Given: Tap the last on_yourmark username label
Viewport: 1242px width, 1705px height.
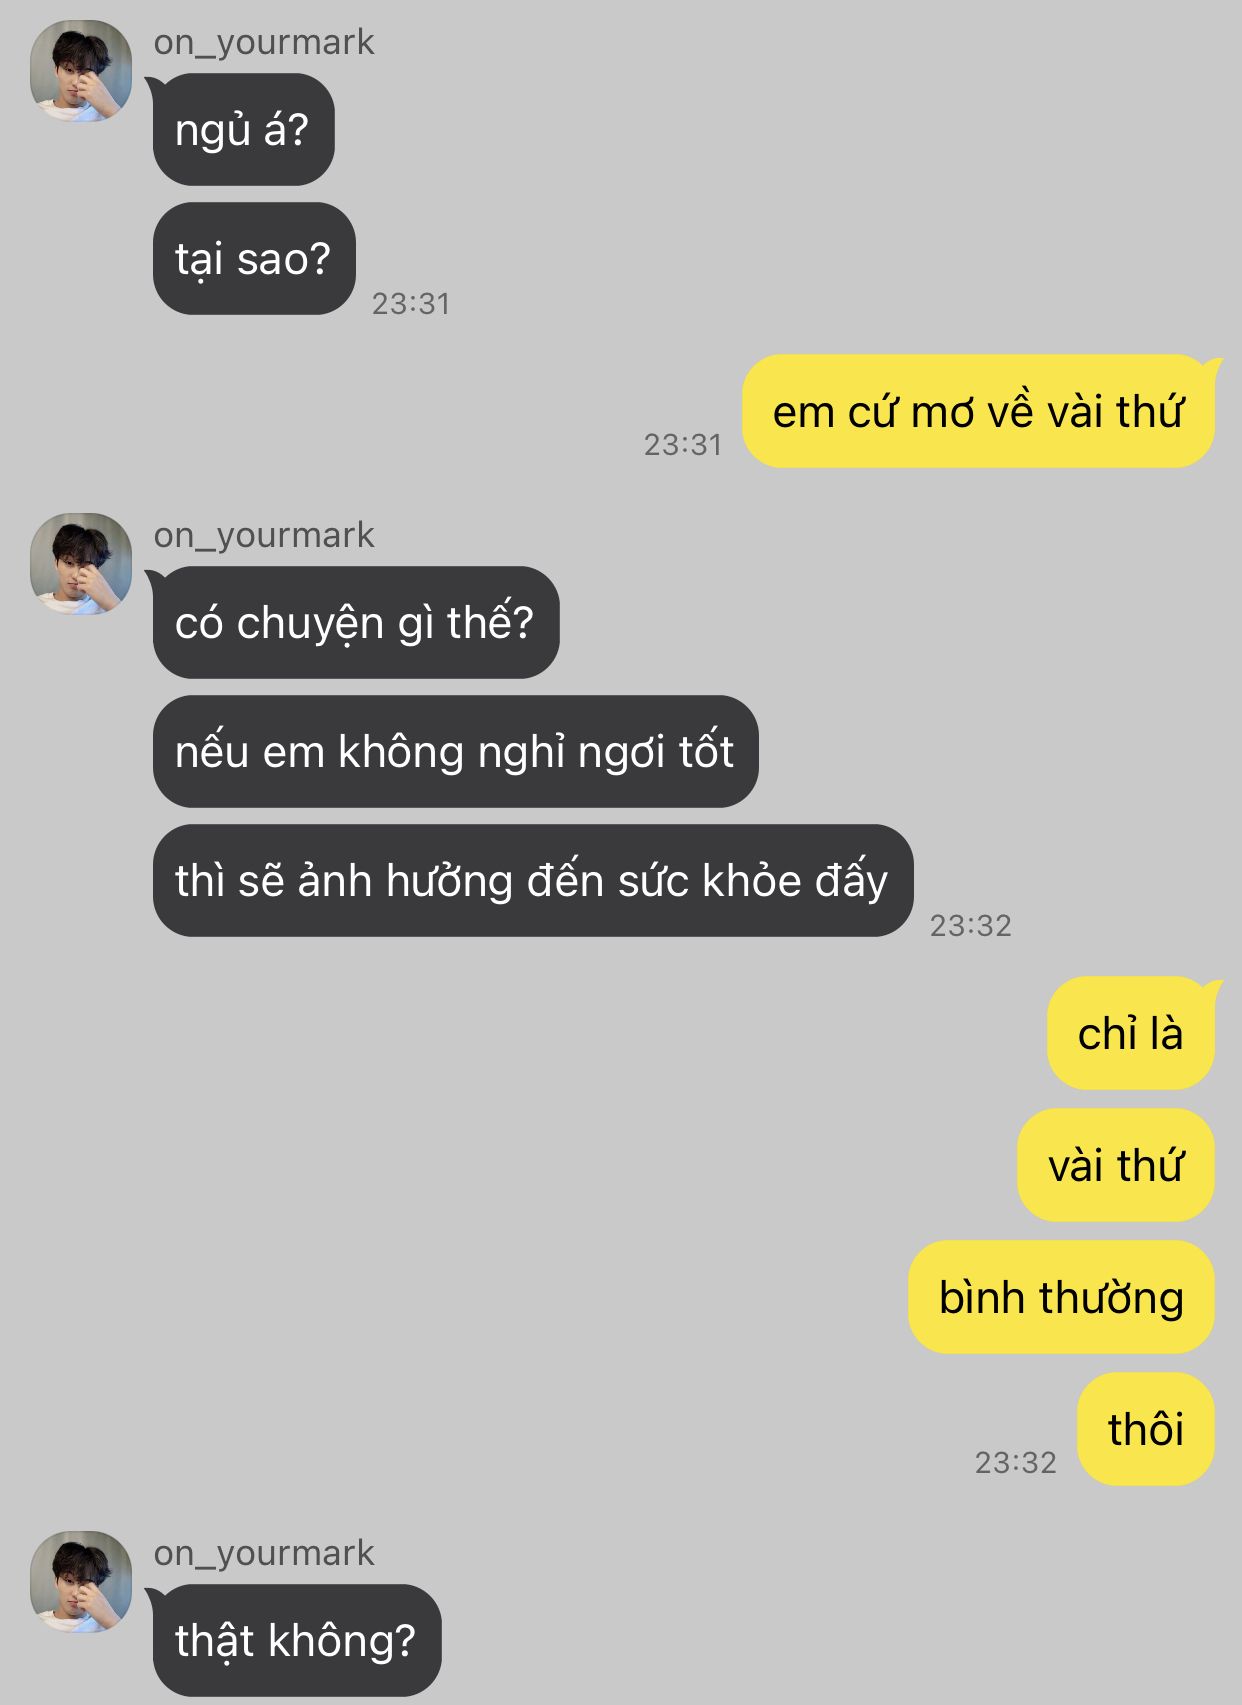Looking at the screenshot, I should (x=264, y=1553).
